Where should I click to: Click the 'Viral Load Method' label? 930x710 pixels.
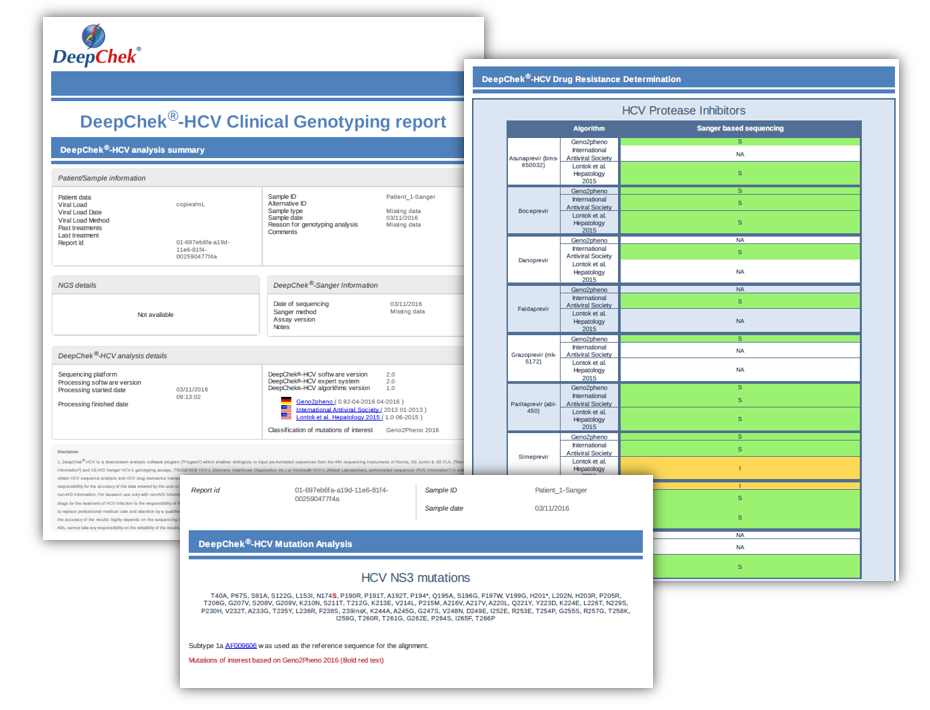84,220
